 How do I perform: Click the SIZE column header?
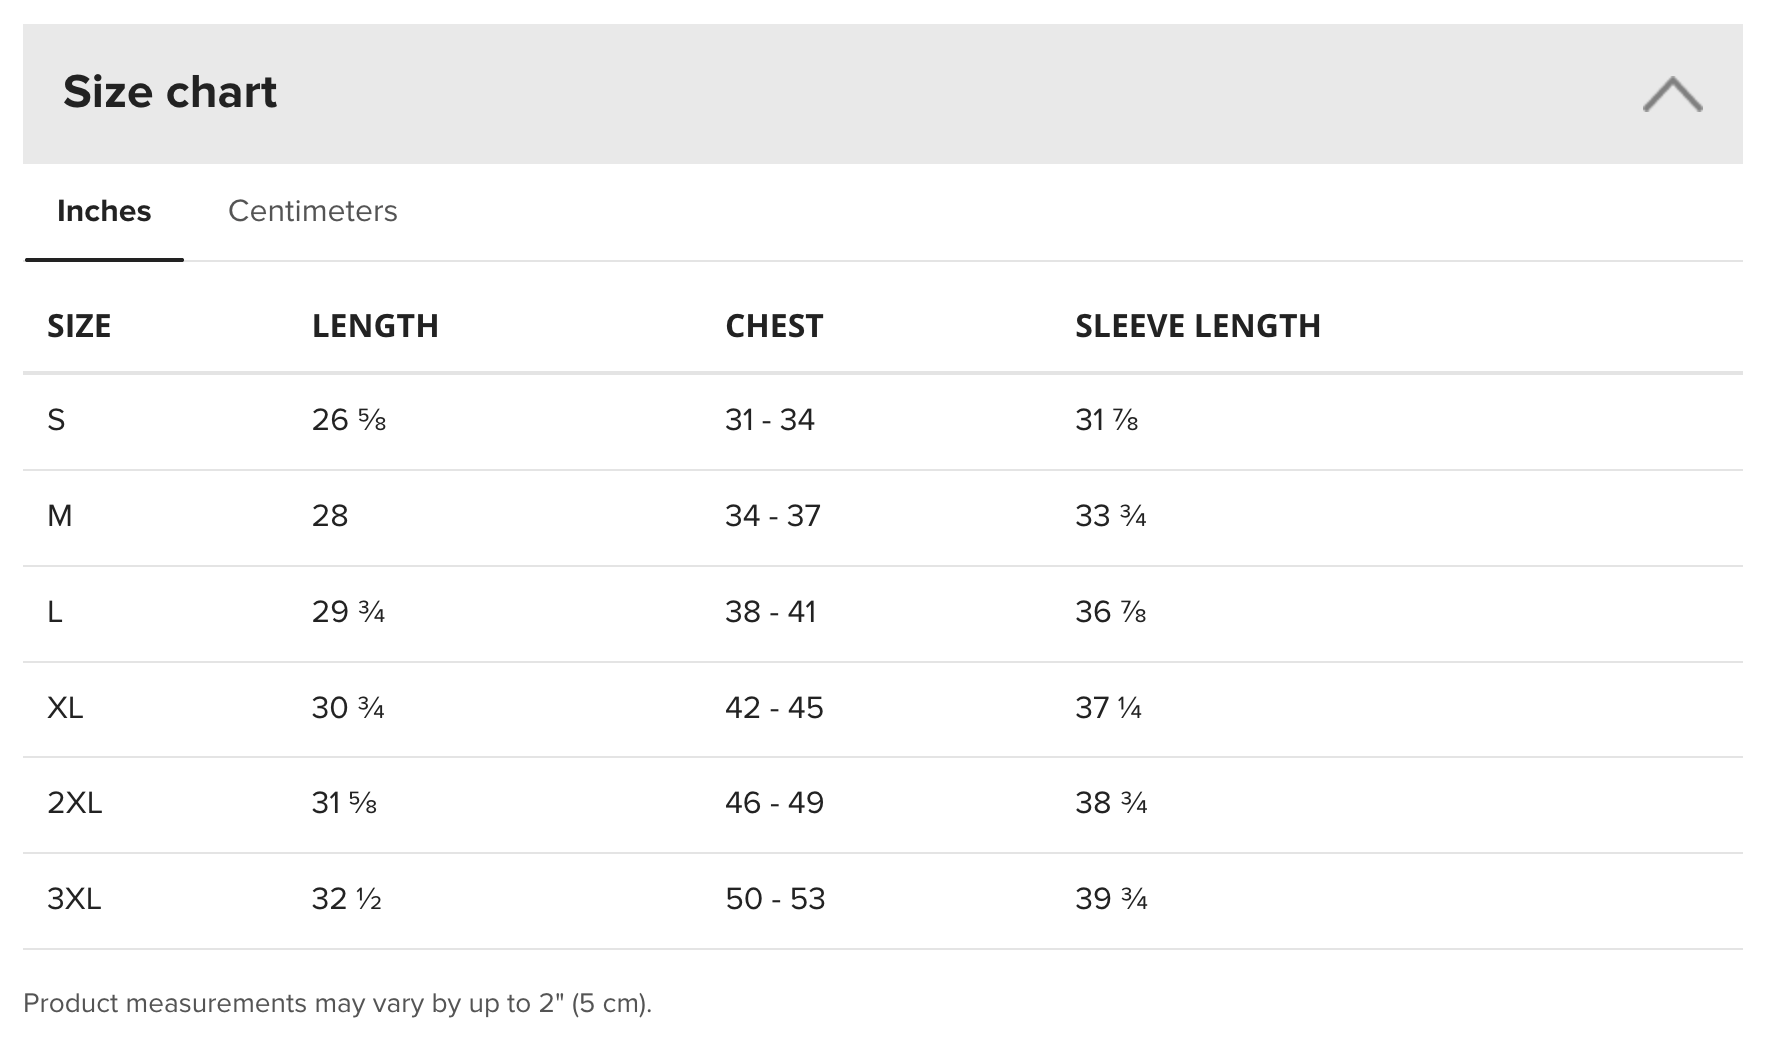pyautogui.click(x=79, y=326)
